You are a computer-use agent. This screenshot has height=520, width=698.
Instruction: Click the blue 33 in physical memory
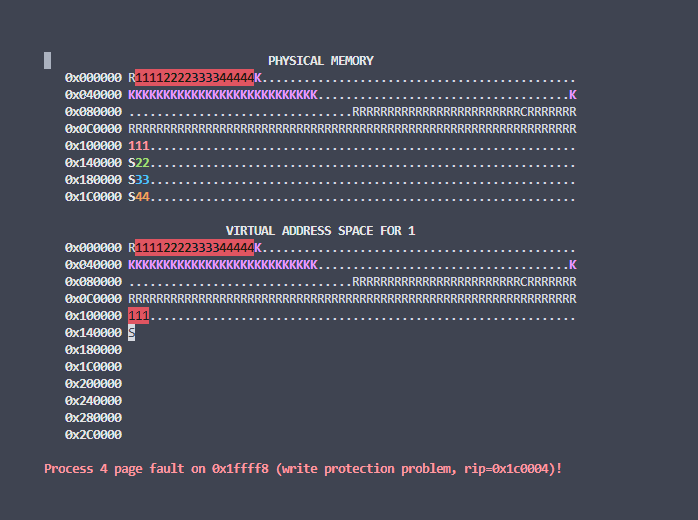[x=143, y=180]
